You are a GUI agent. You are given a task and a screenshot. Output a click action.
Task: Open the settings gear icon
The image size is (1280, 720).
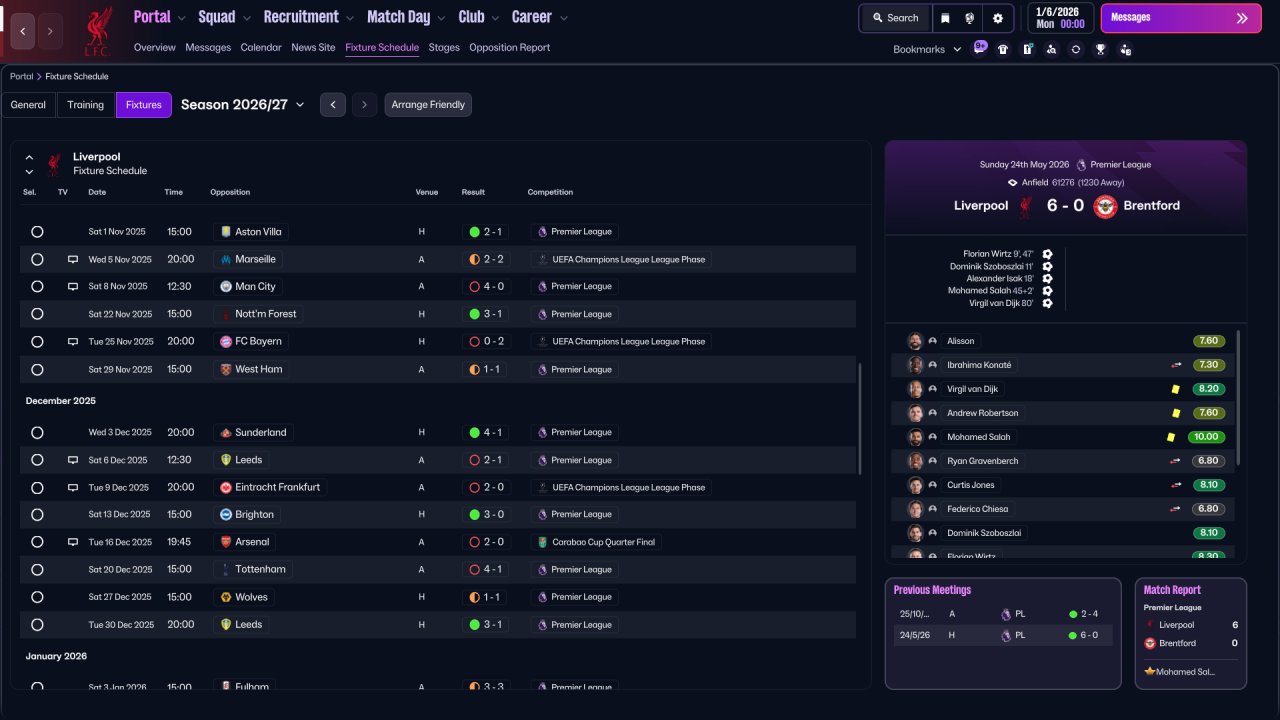(997, 18)
